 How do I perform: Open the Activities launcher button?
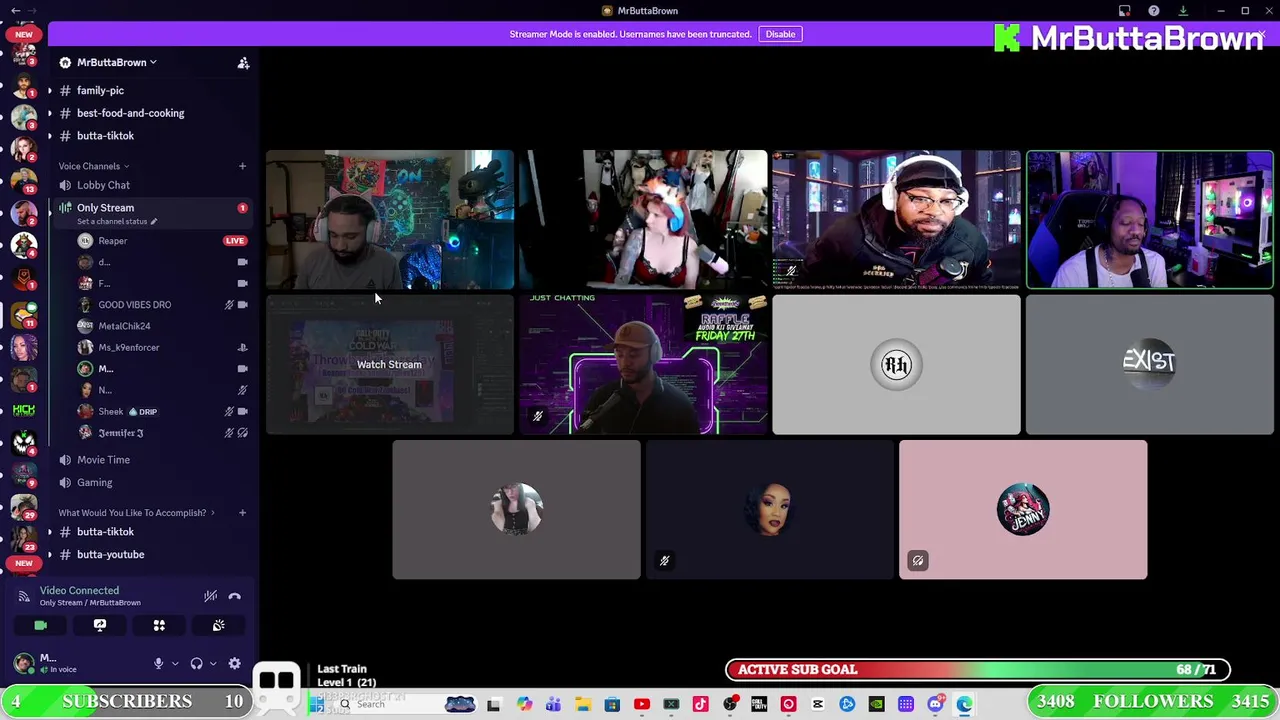[159, 626]
